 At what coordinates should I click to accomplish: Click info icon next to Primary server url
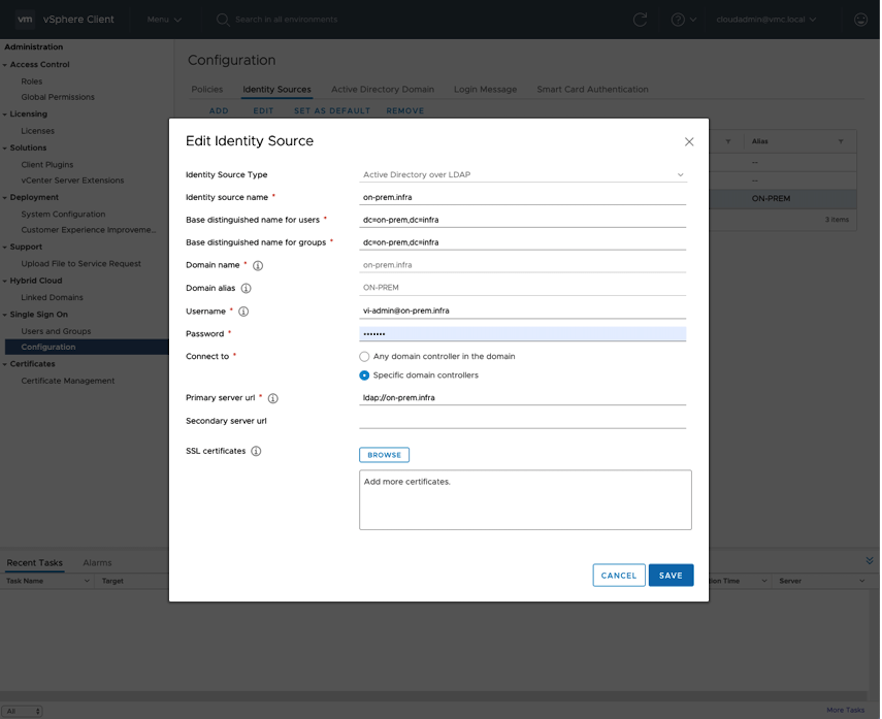point(273,398)
